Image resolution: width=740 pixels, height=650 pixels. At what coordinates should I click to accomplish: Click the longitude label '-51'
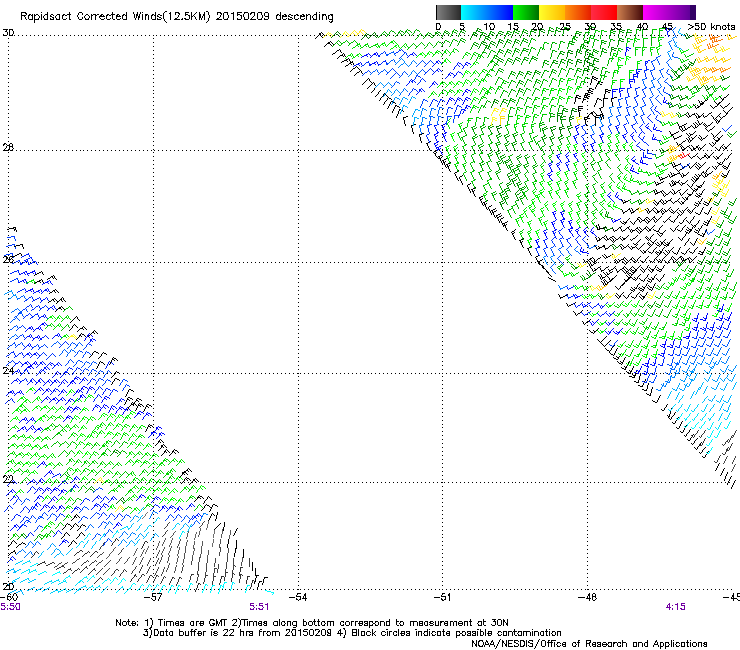tap(442, 597)
